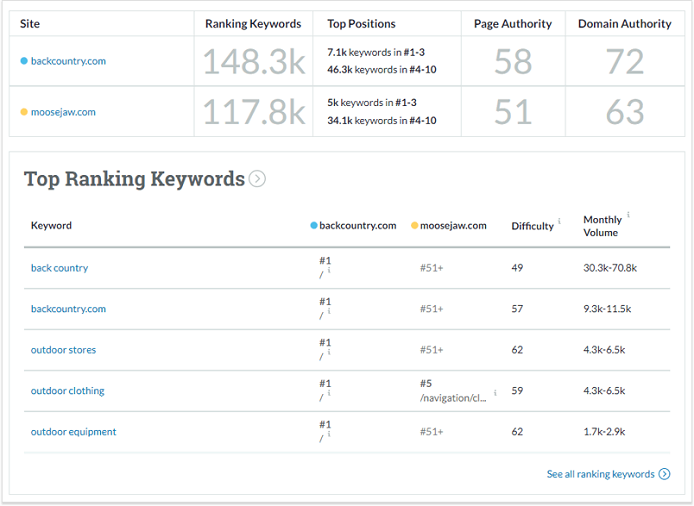Click info icon in 'backcountry.com' keyword ranking row
The image size is (694, 506).
tap(329, 311)
